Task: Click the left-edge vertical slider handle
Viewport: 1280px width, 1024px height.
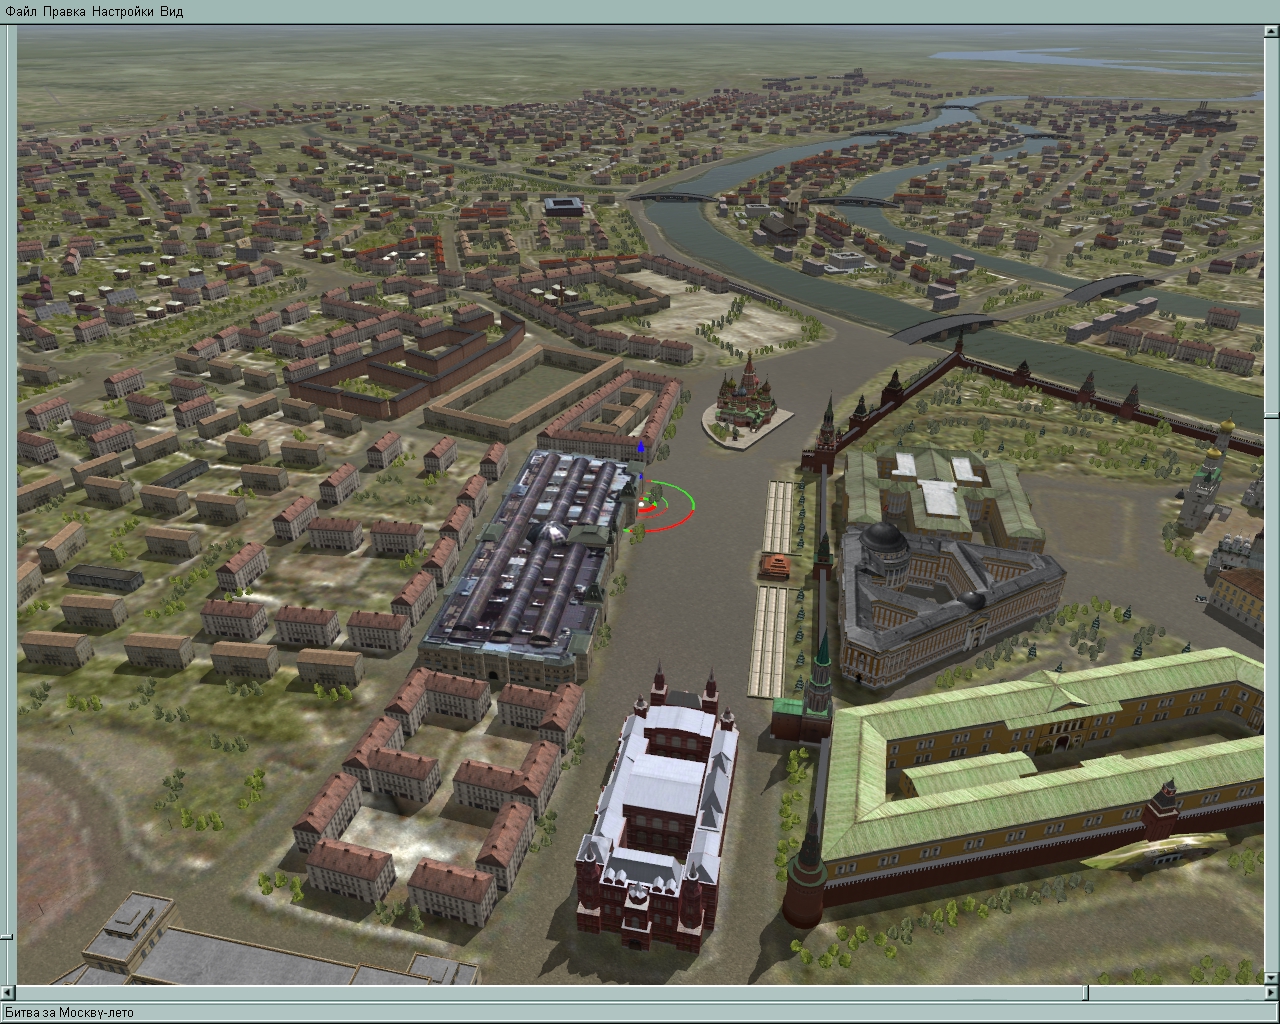Action: [7, 937]
